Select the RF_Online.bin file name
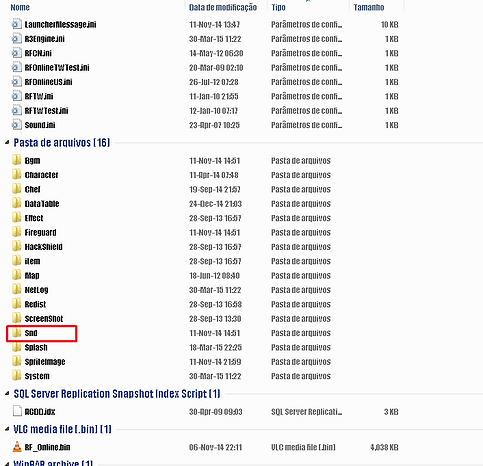This screenshot has height=466, width=483. tap(47, 447)
